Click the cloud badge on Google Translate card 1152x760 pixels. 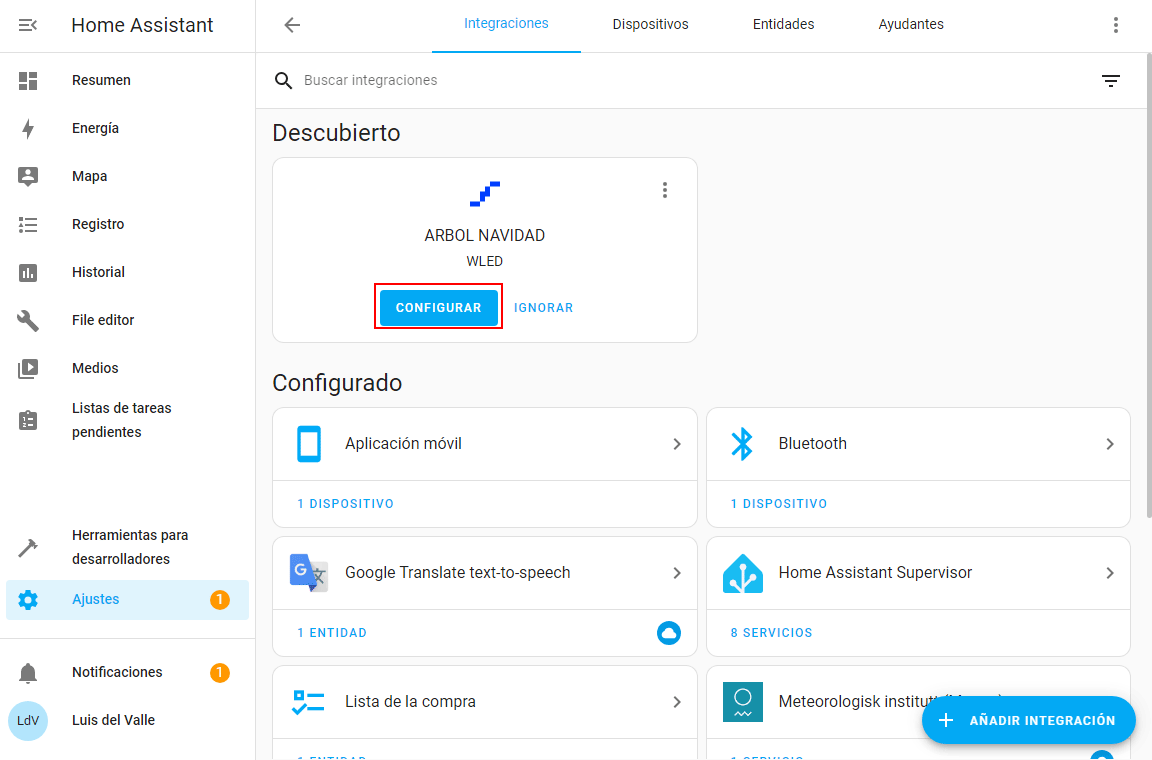(x=669, y=633)
